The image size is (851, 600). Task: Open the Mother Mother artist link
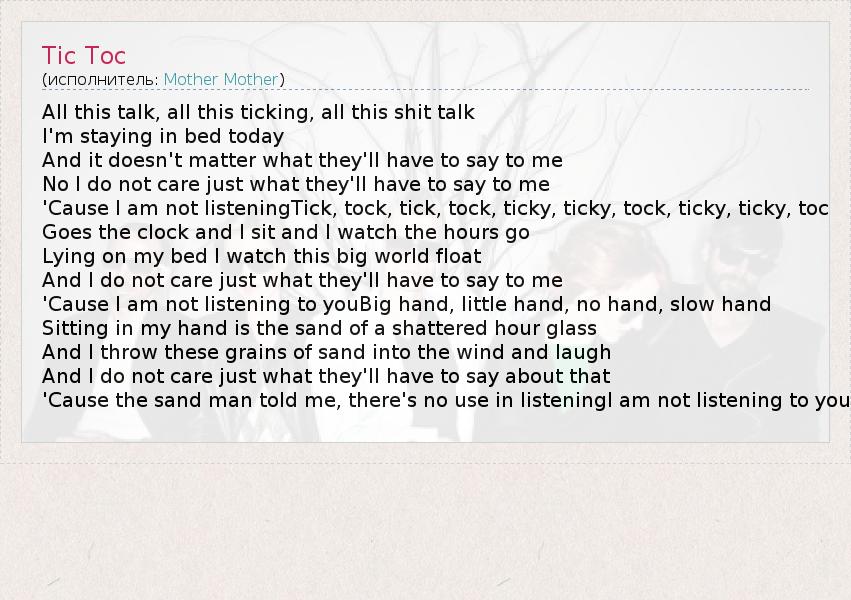pyautogui.click(x=221, y=79)
